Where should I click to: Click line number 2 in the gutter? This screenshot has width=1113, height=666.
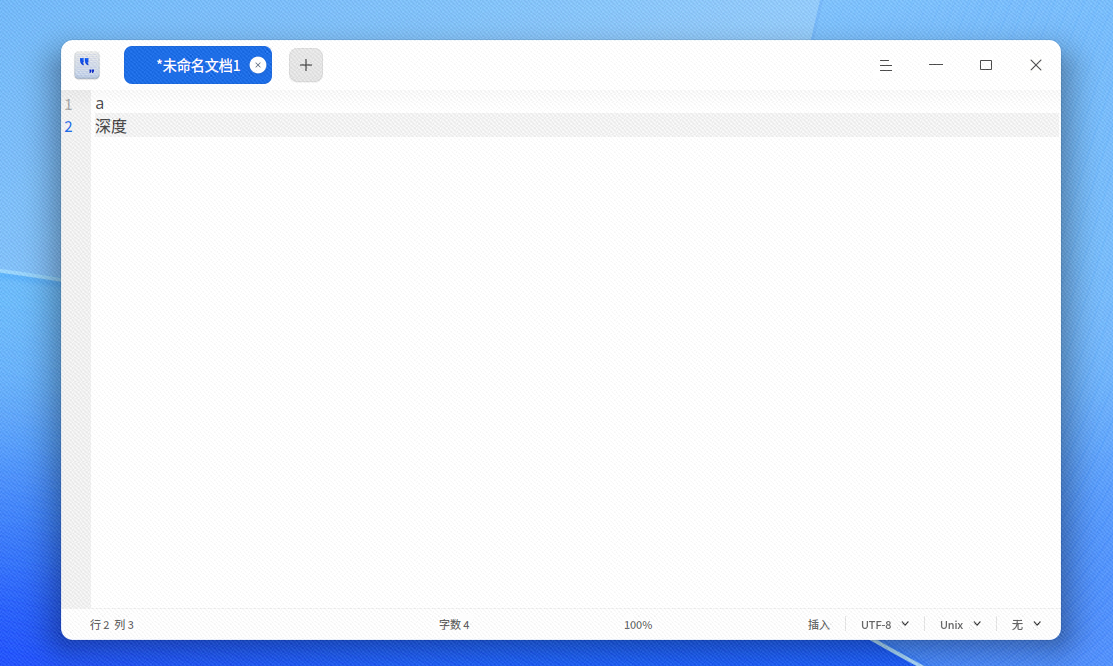[69, 126]
